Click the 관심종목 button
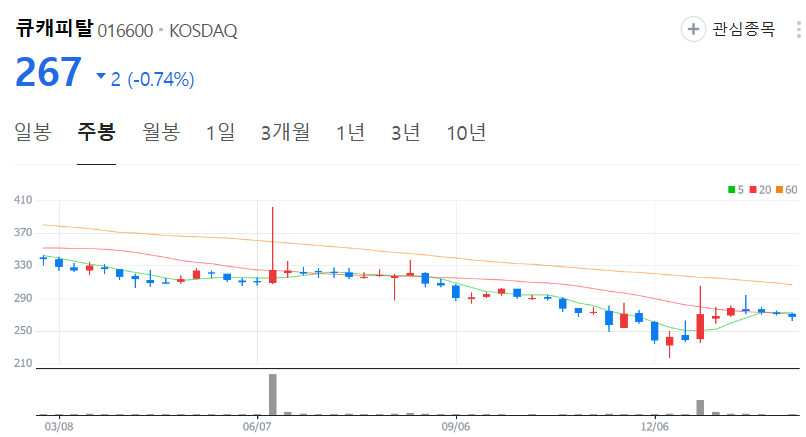This screenshot has width=806, height=437. click(743, 29)
